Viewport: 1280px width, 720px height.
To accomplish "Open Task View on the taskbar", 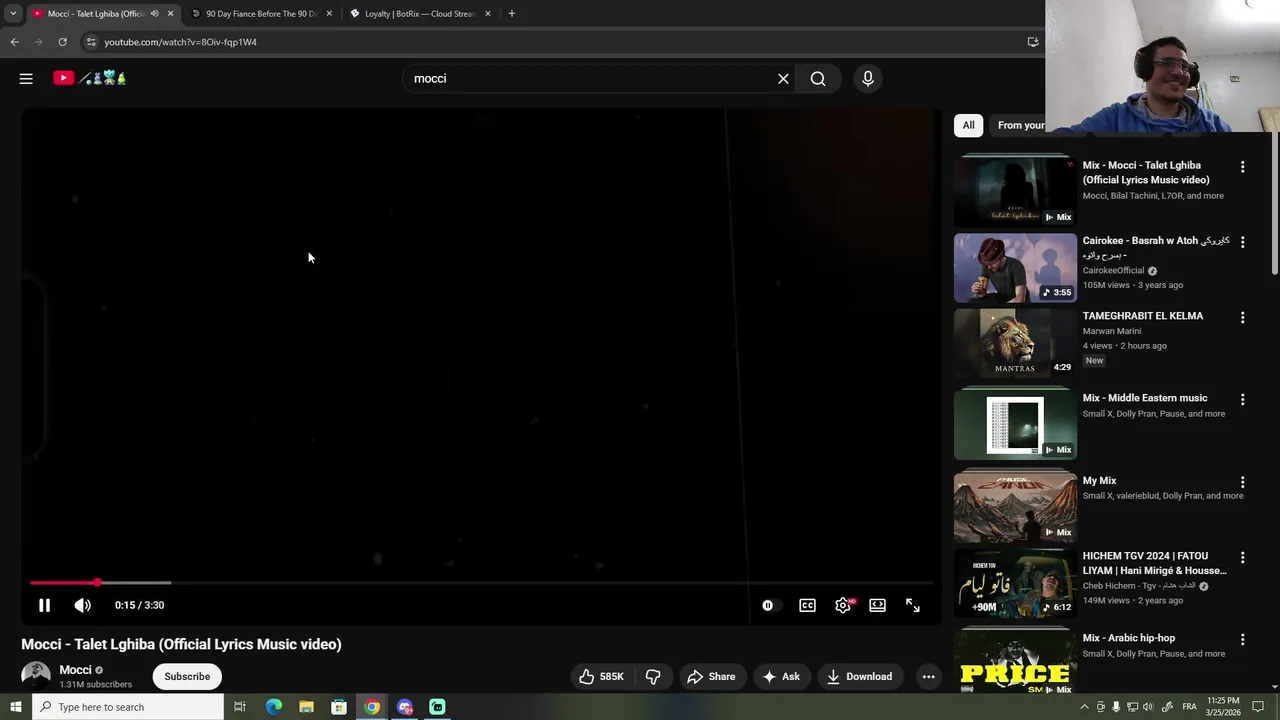I will click(x=240, y=707).
